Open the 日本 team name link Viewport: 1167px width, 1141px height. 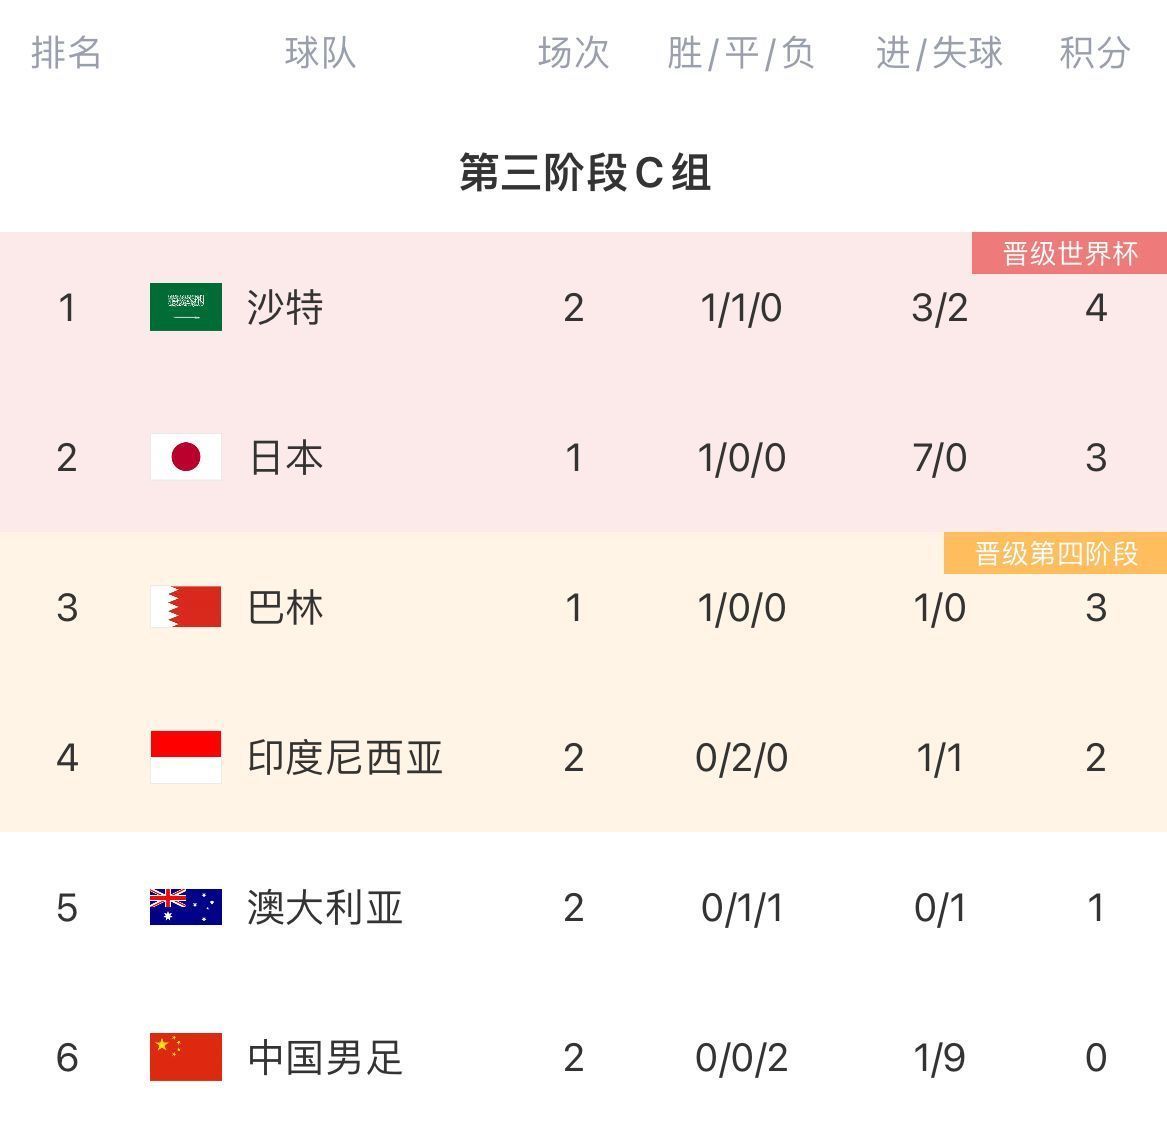pos(286,457)
